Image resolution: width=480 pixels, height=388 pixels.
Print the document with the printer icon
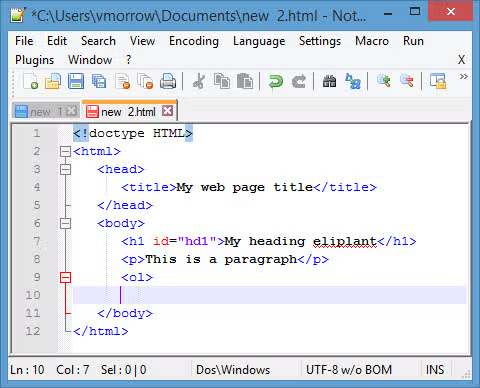click(x=168, y=81)
